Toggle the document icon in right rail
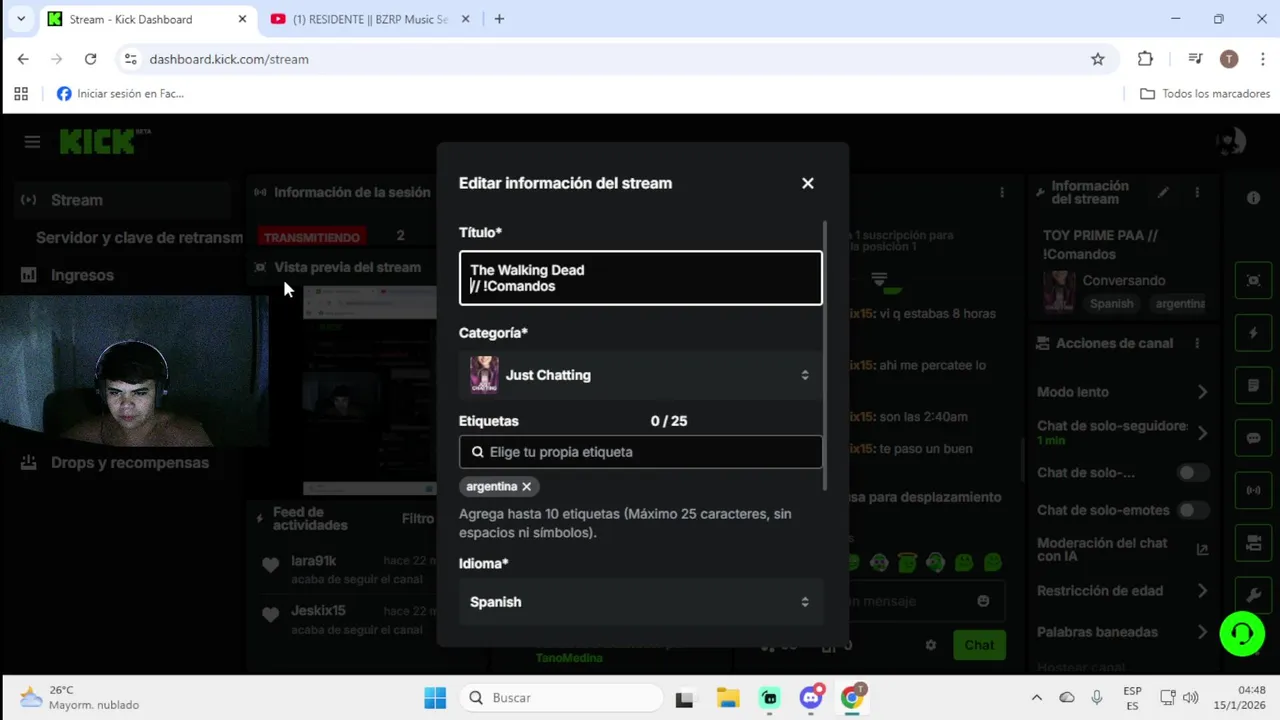 click(x=1254, y=386)
